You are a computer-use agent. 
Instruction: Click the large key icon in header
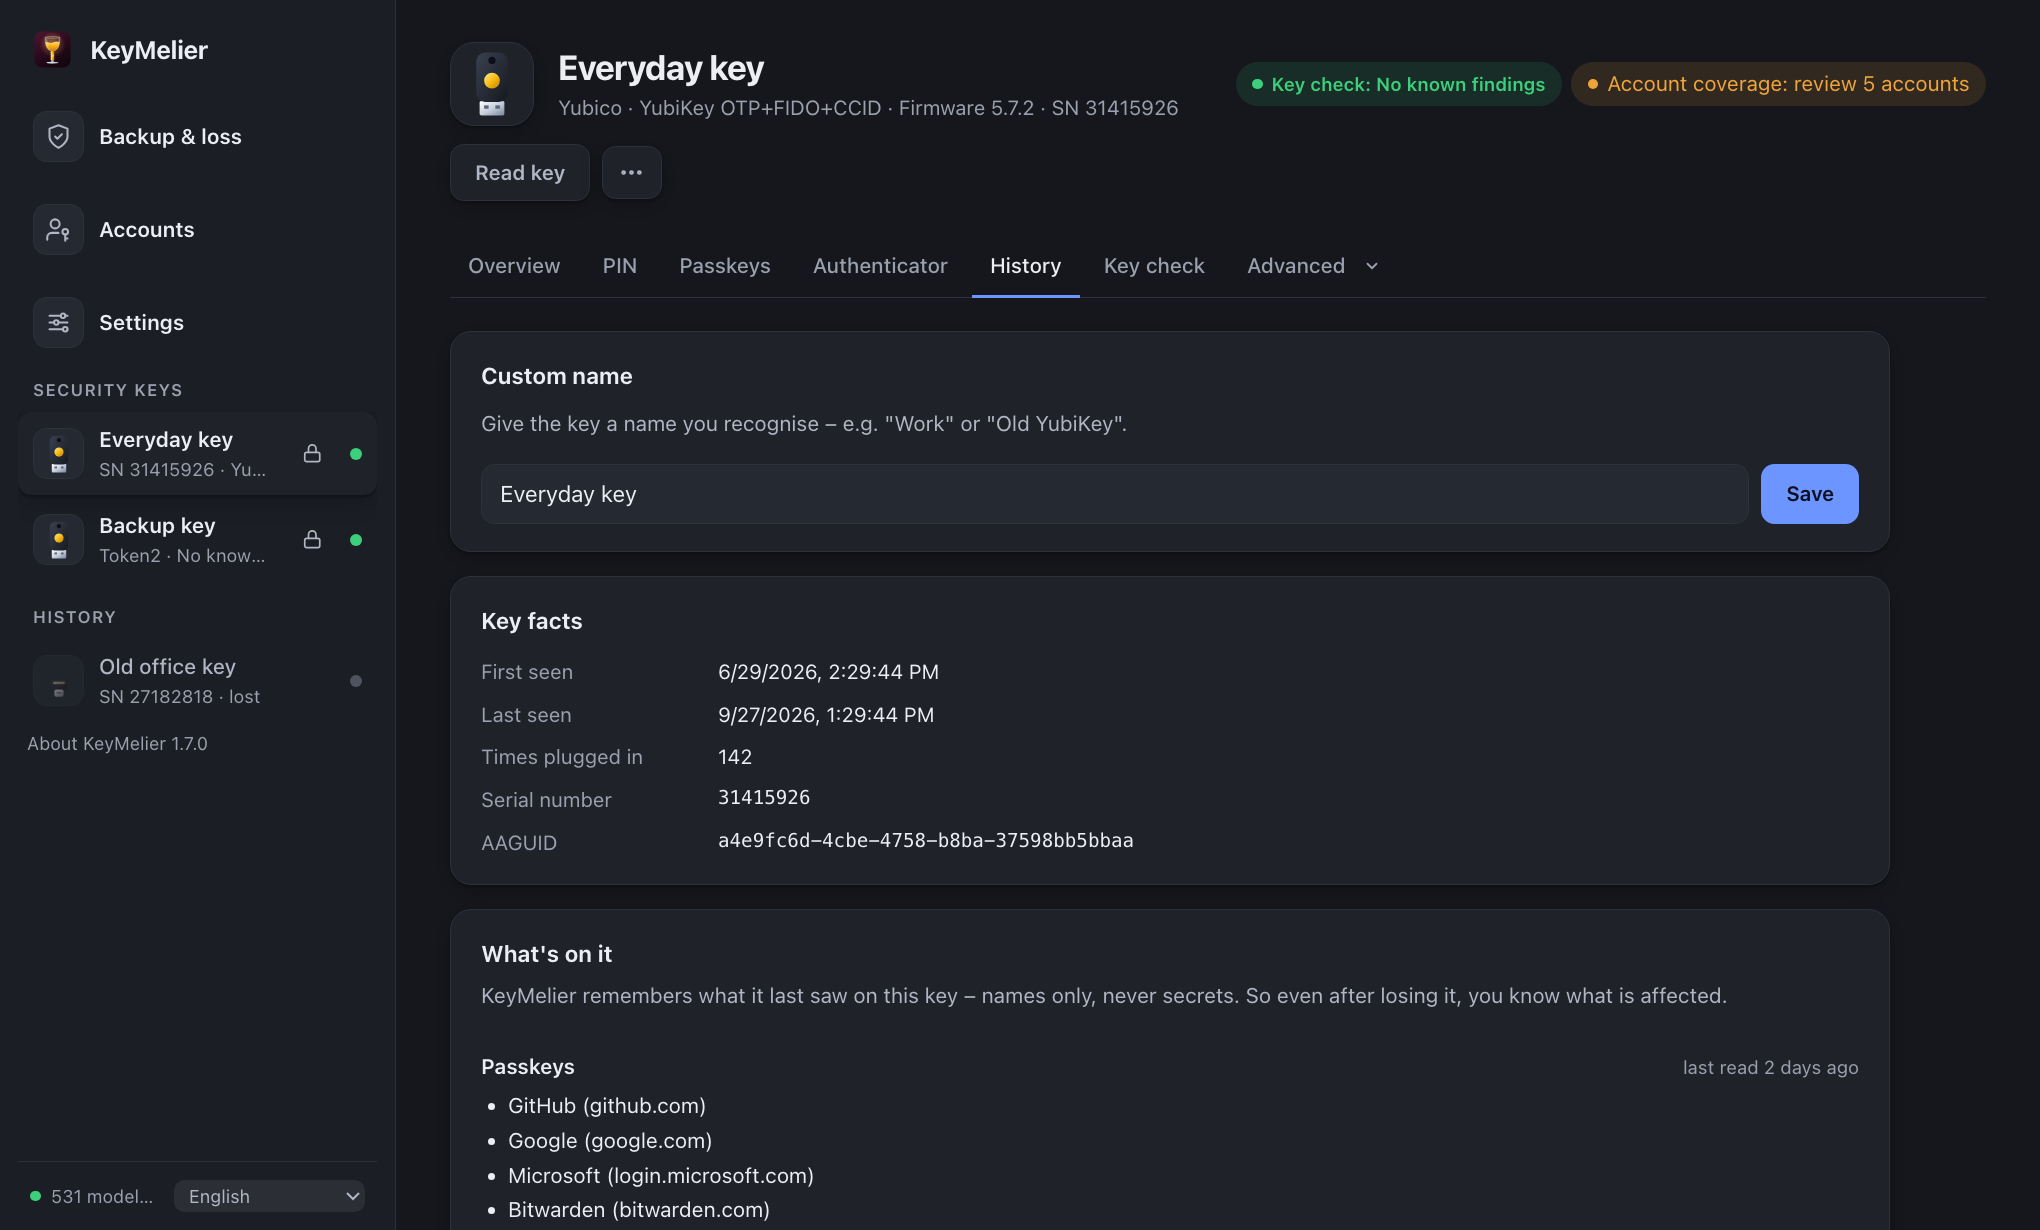[x=491, y=84]
